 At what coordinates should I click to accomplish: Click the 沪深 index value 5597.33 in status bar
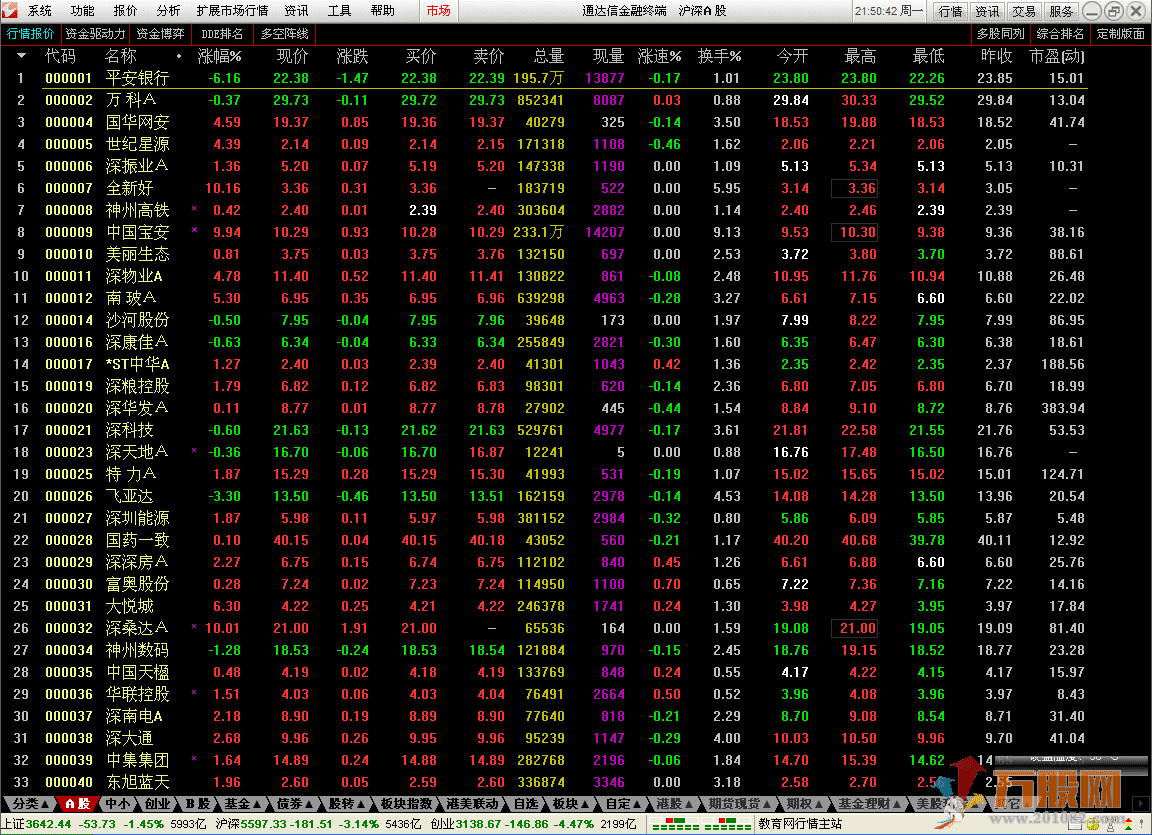coord(262,824)
